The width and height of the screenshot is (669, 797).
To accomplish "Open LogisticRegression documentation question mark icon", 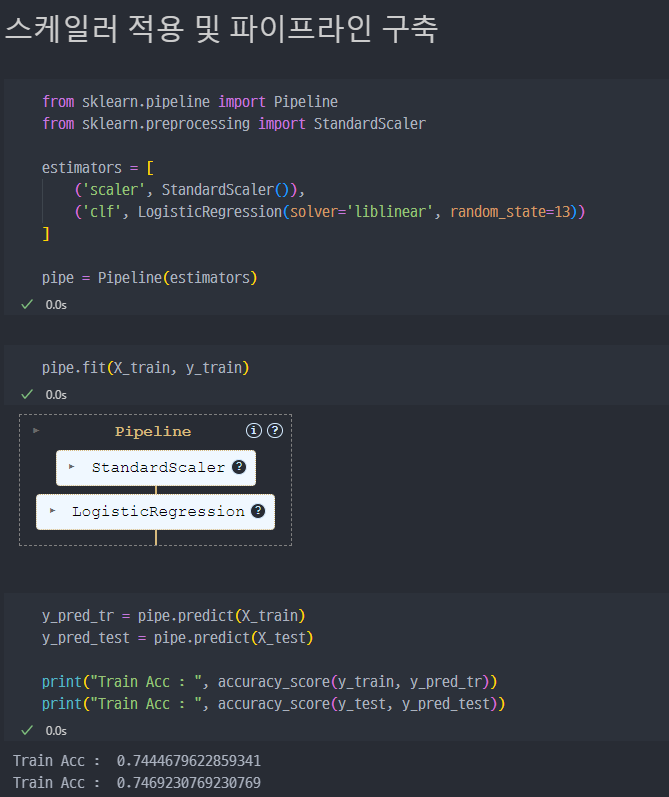I will (258, 511).
